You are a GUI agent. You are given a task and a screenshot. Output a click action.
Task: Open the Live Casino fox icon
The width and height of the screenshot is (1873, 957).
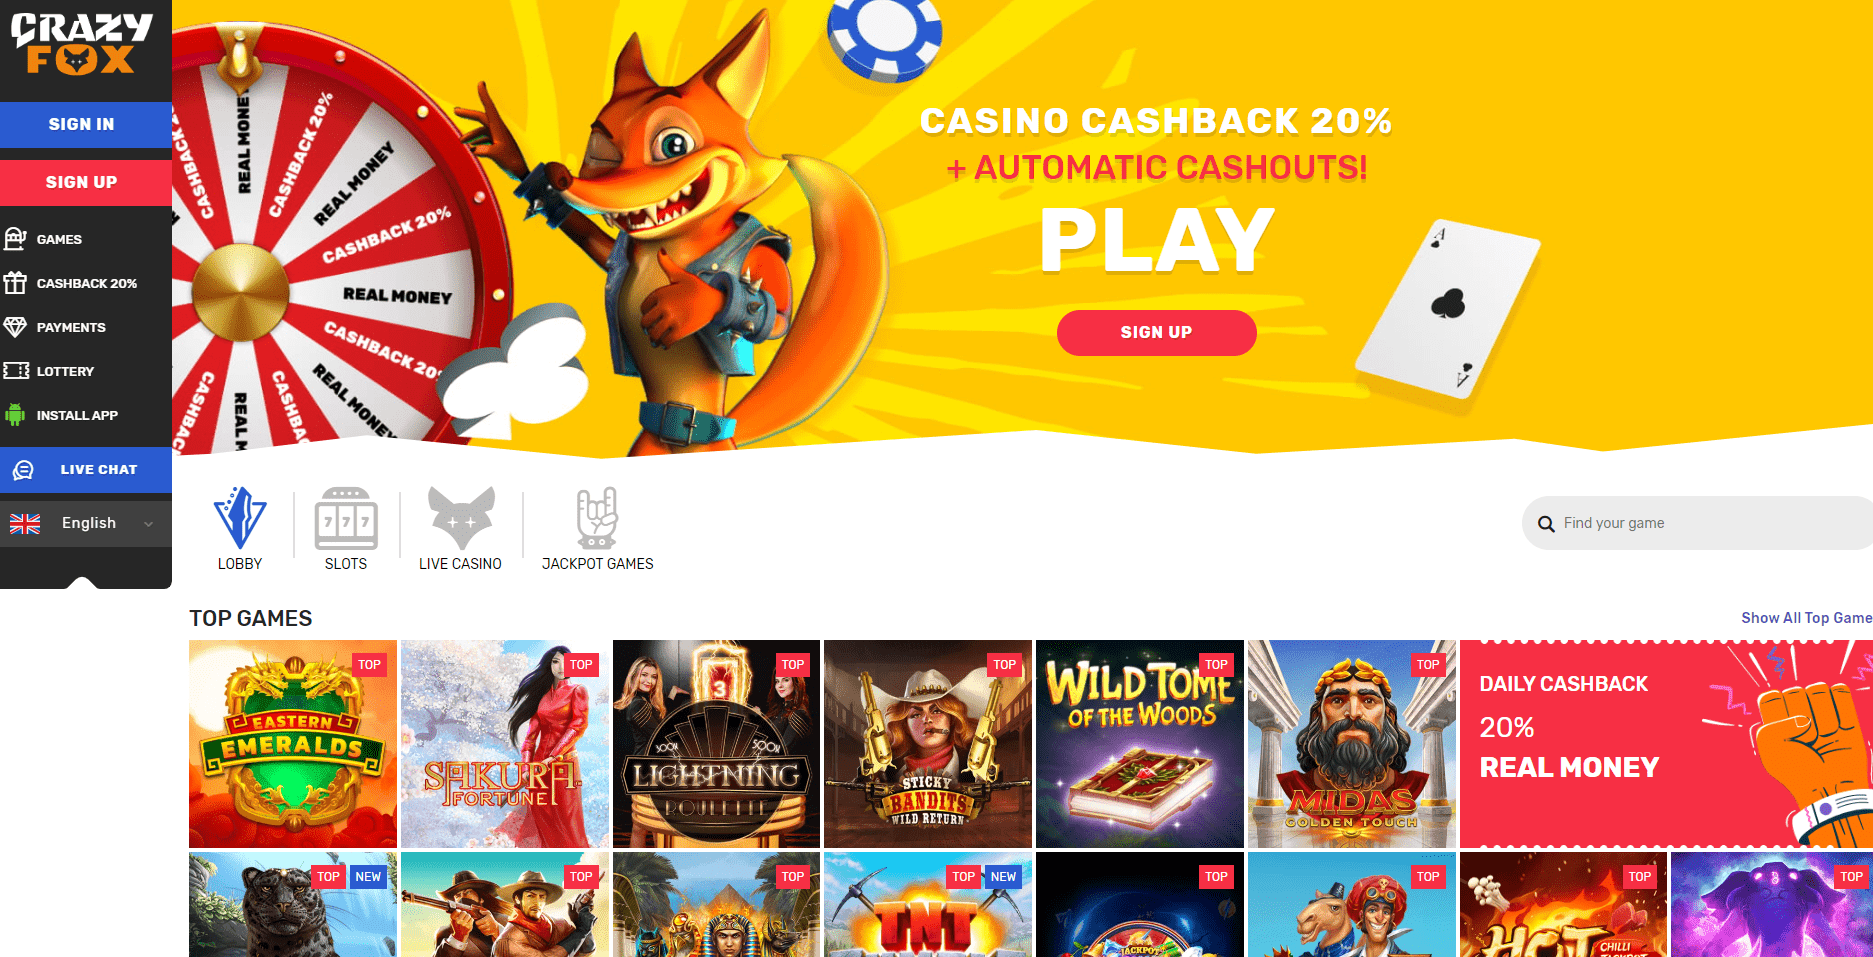461,518
